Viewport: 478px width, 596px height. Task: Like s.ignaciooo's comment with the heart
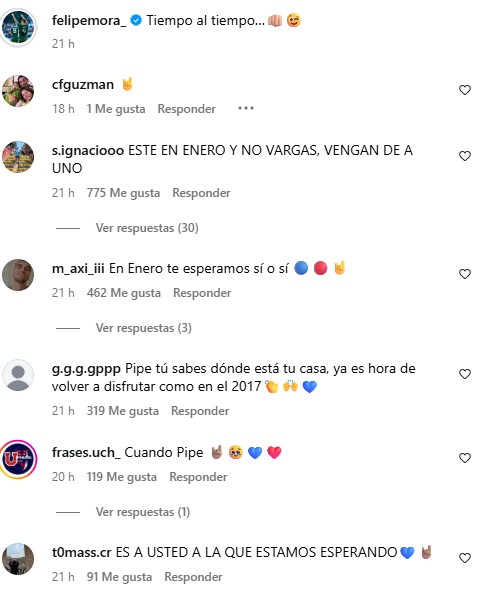pyautogui.click(x=465, y=156)
